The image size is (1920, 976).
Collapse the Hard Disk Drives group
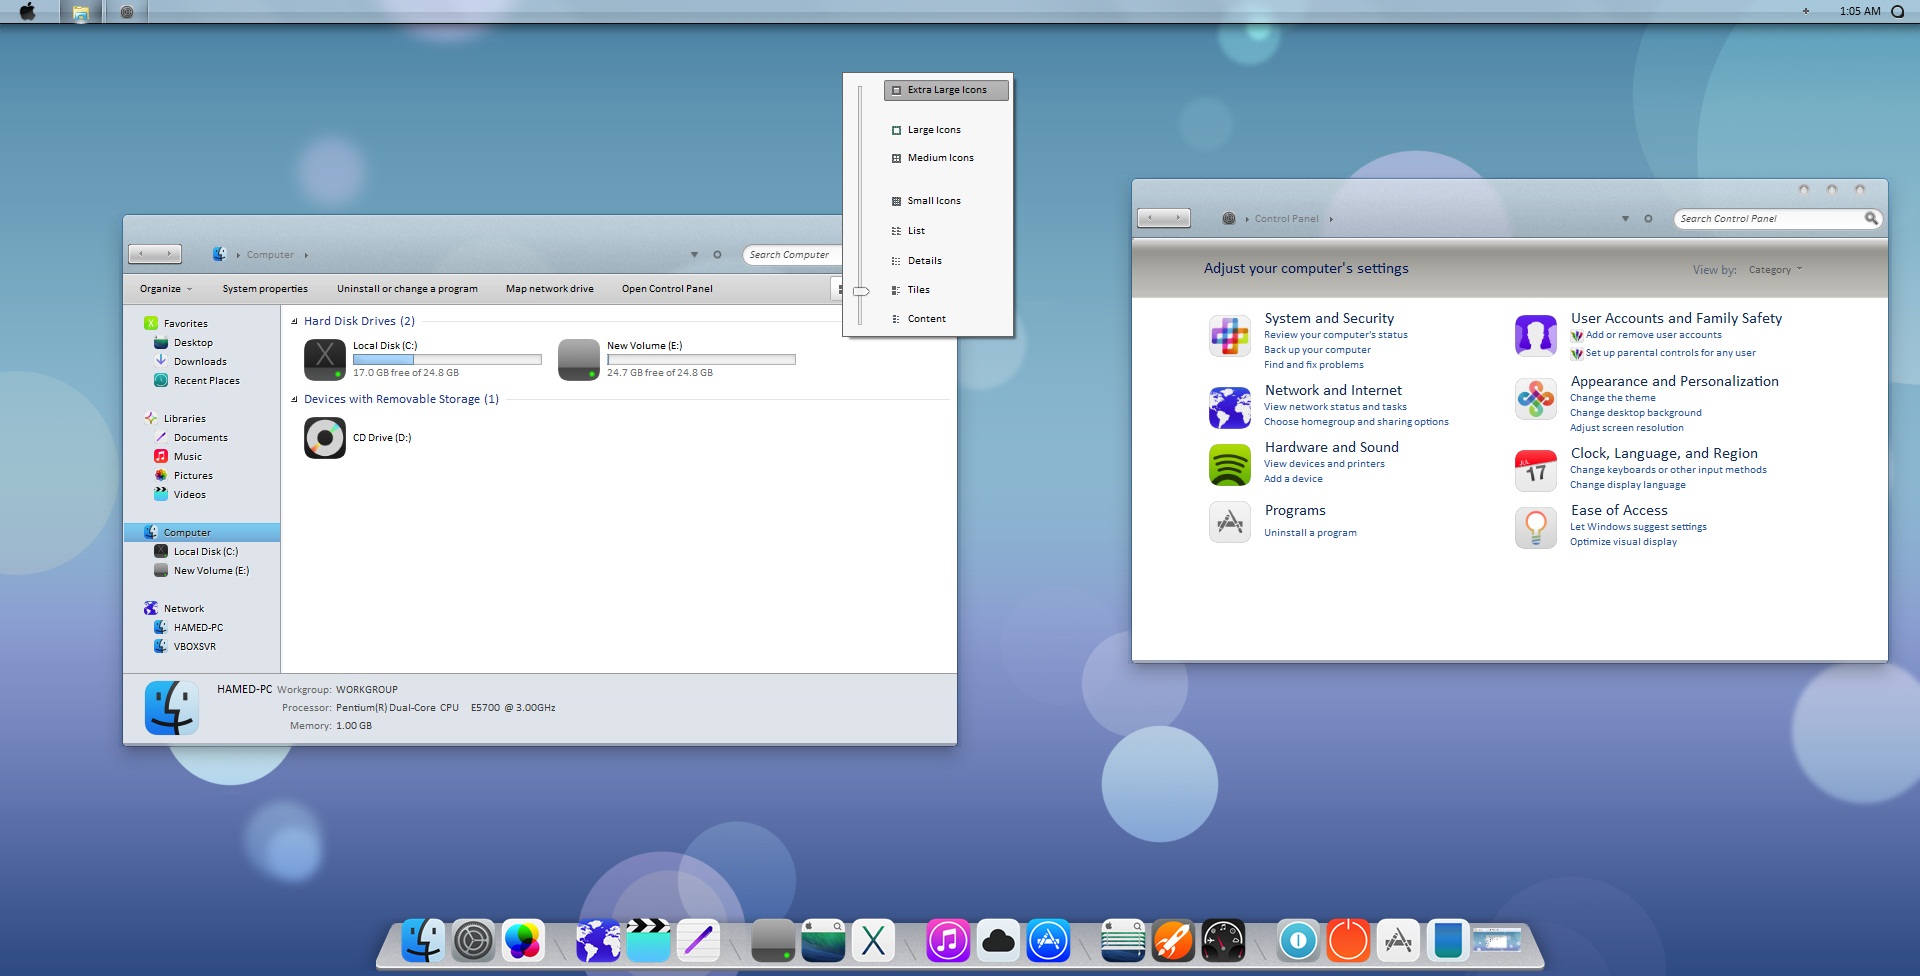click(x=294, y=322)
